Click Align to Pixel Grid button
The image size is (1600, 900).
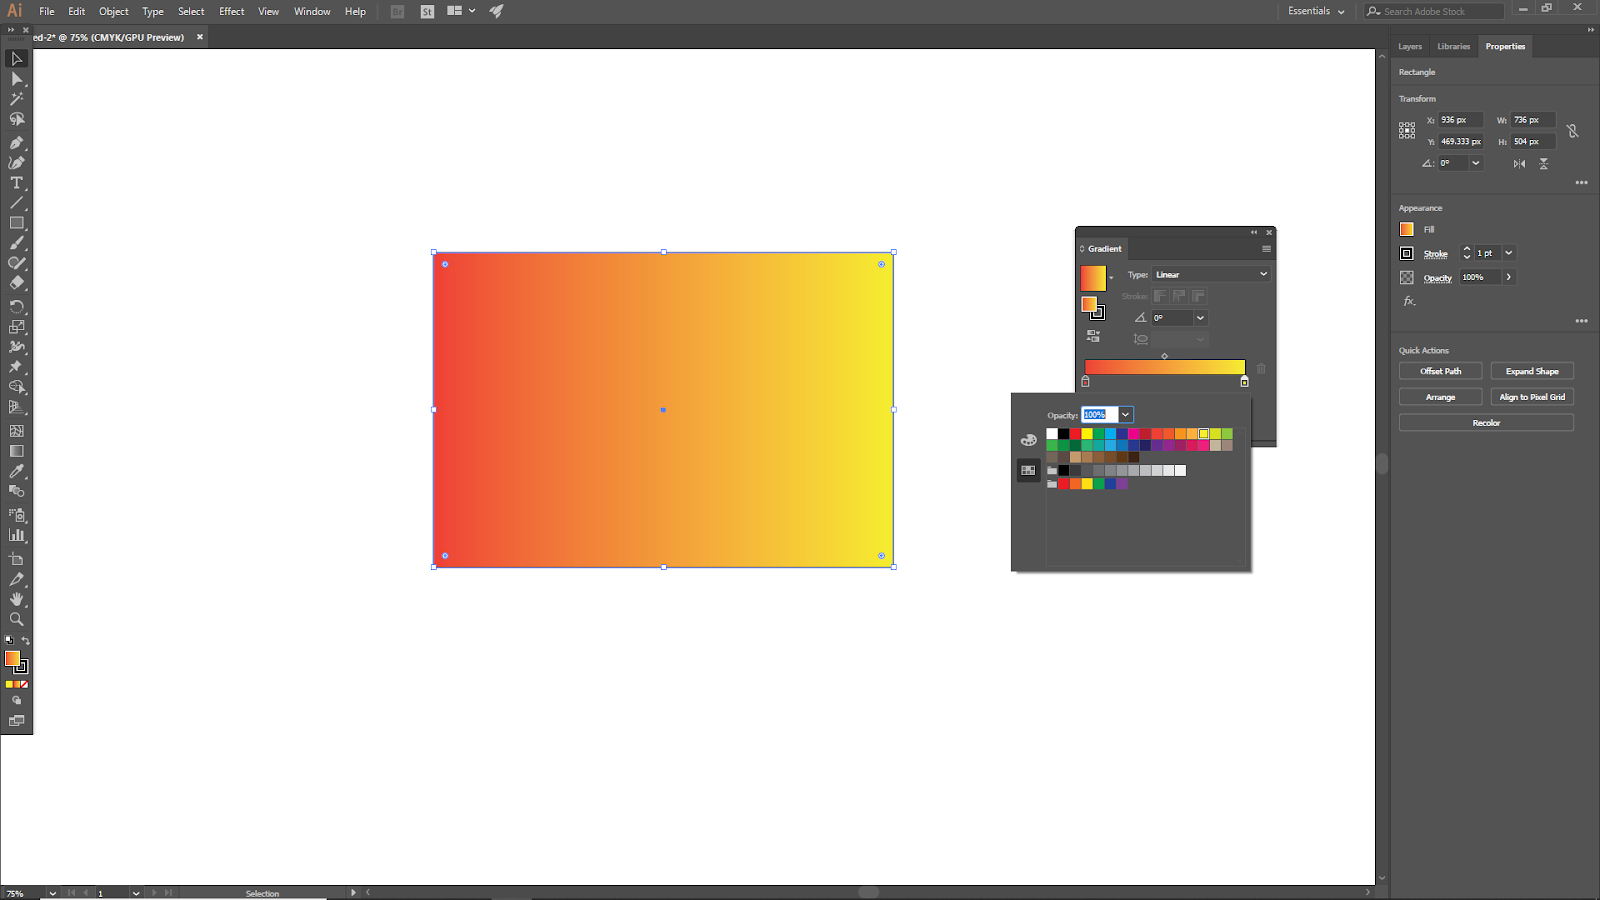click(1532, 397)
